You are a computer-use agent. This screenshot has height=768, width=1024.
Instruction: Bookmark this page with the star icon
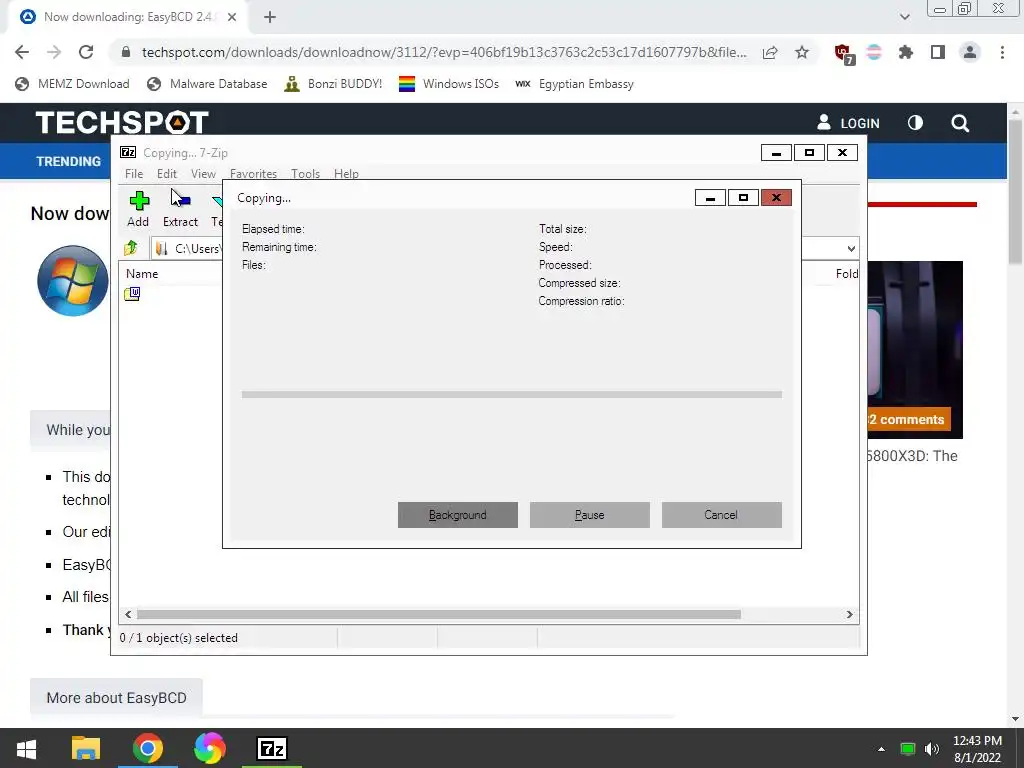coord(802,52)
